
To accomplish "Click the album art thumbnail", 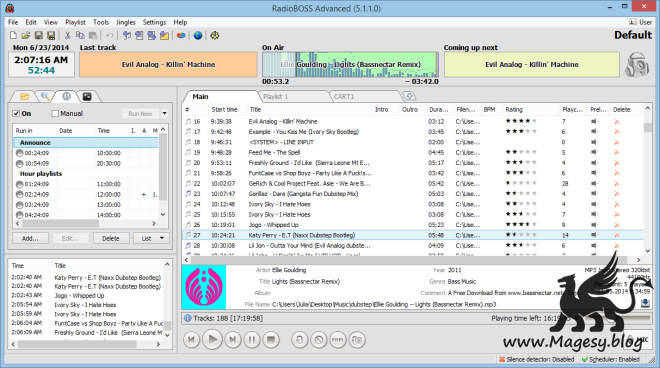I will pyautogui.click(x=204, y=287).
